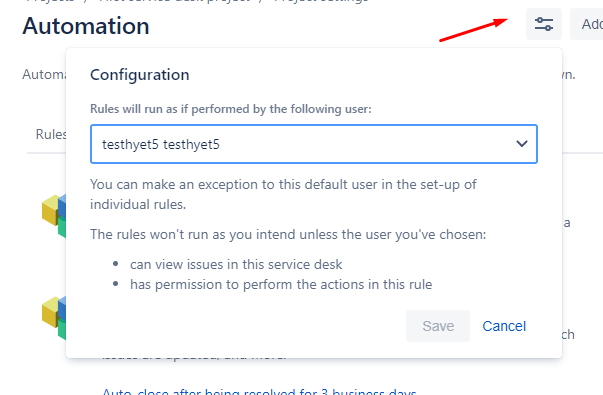Click the 'has permission to perform' bullet item
Image resolution: width=603 pixels, height=395 pixels.
(x=281, y=285)
